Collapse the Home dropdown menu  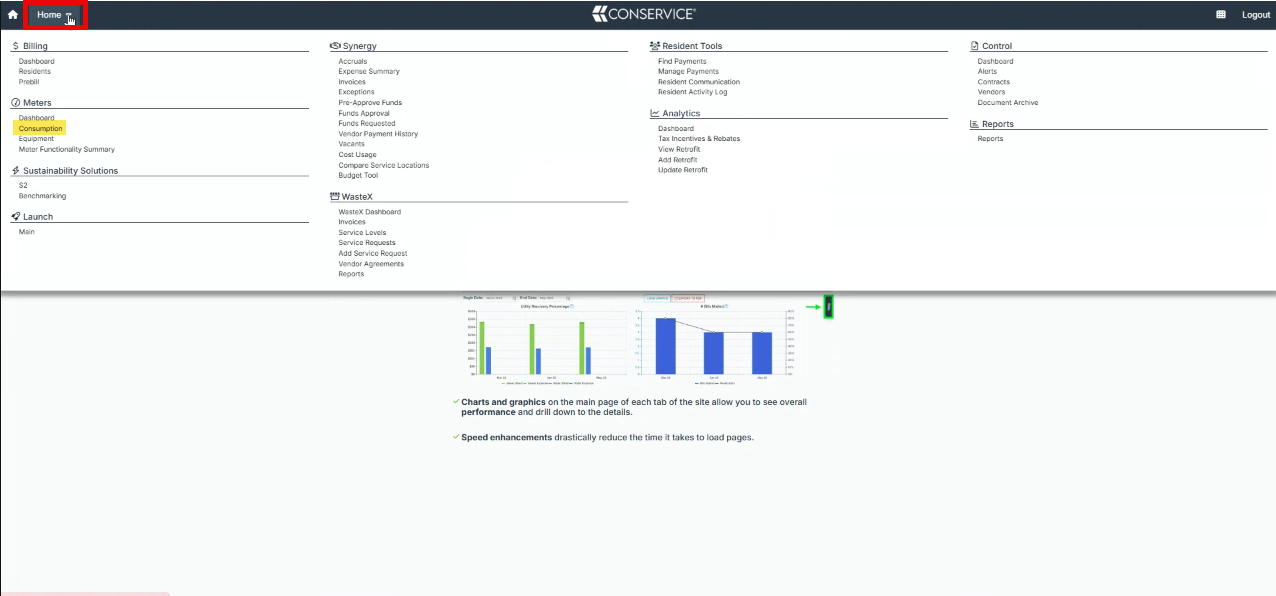point(55,15)
